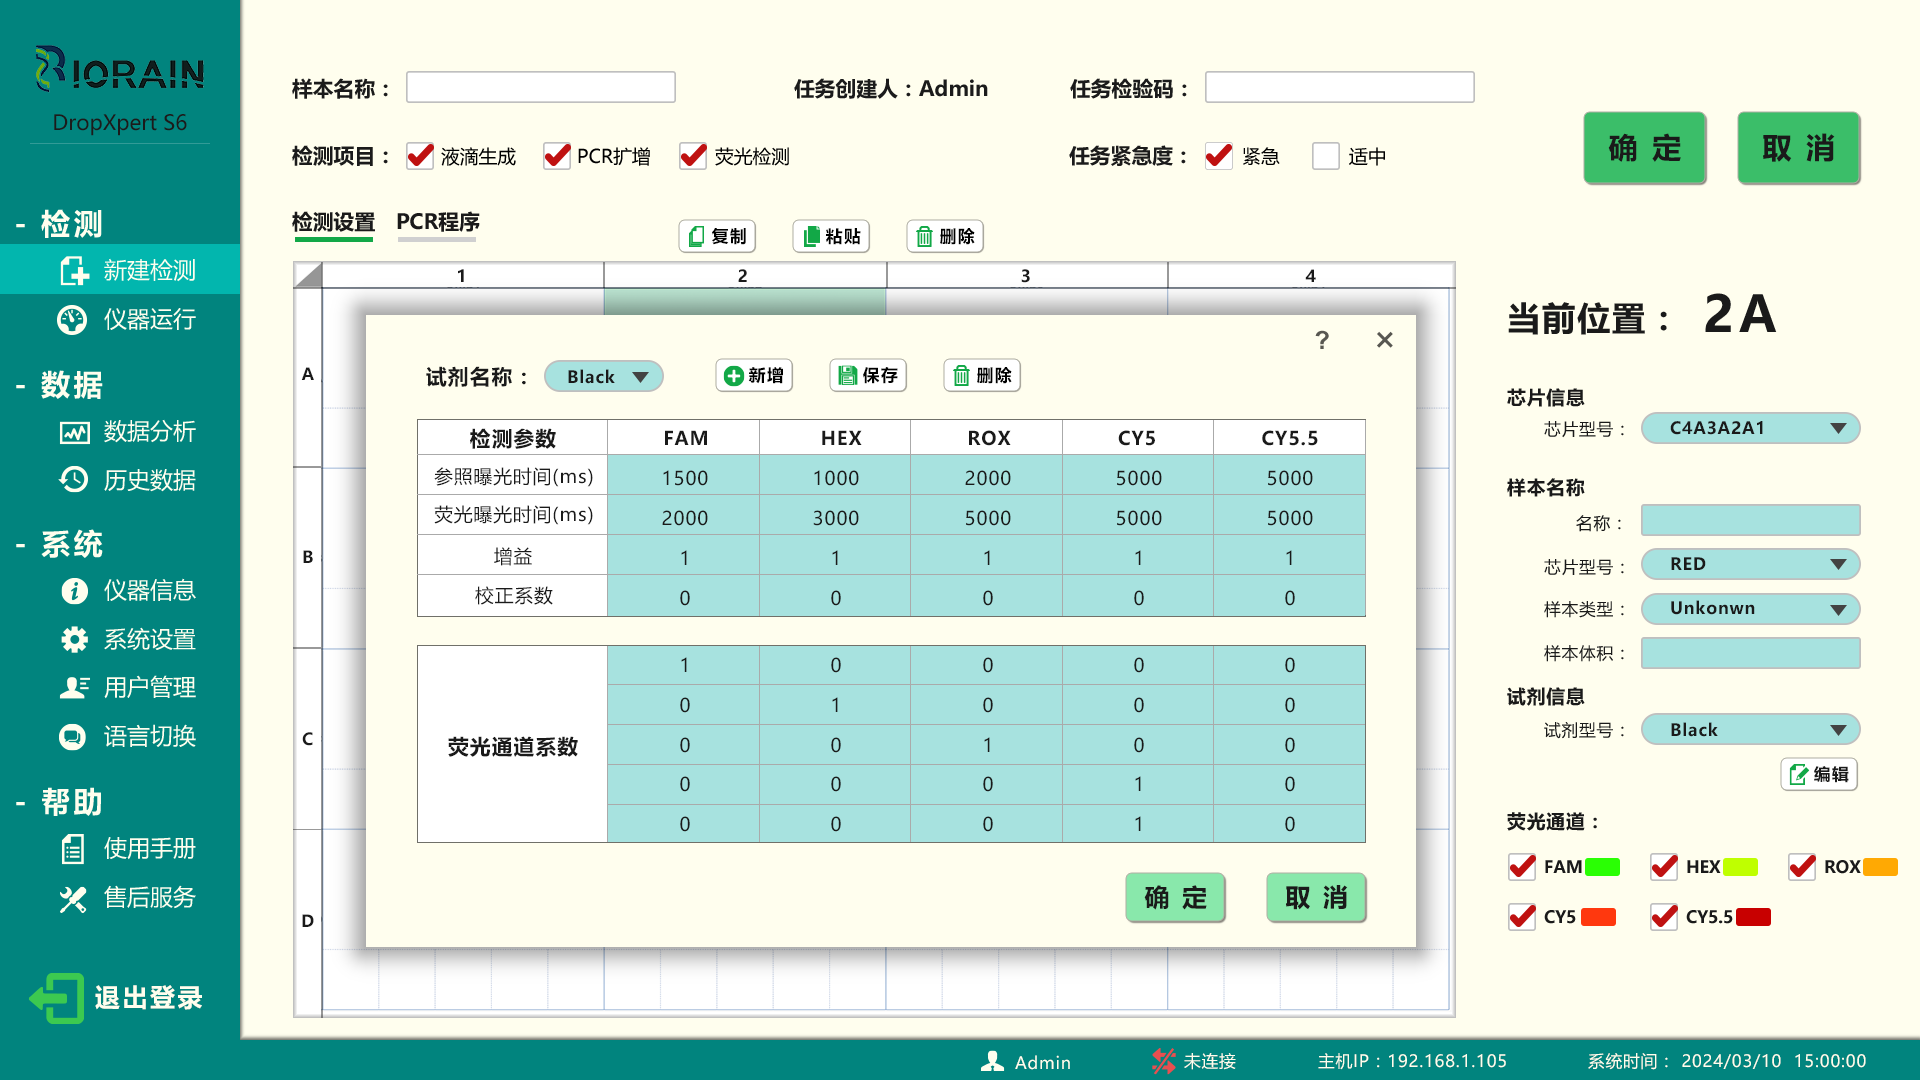The height and width of the screenshot is (1080, 1920).
Task: Open the 试剂名称 Black dropdown
Action: 603,376
